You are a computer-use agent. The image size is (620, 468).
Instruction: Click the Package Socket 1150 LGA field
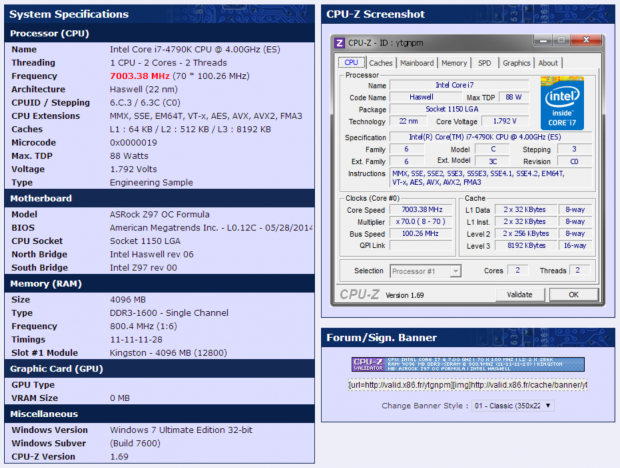[x=459, y=109]
